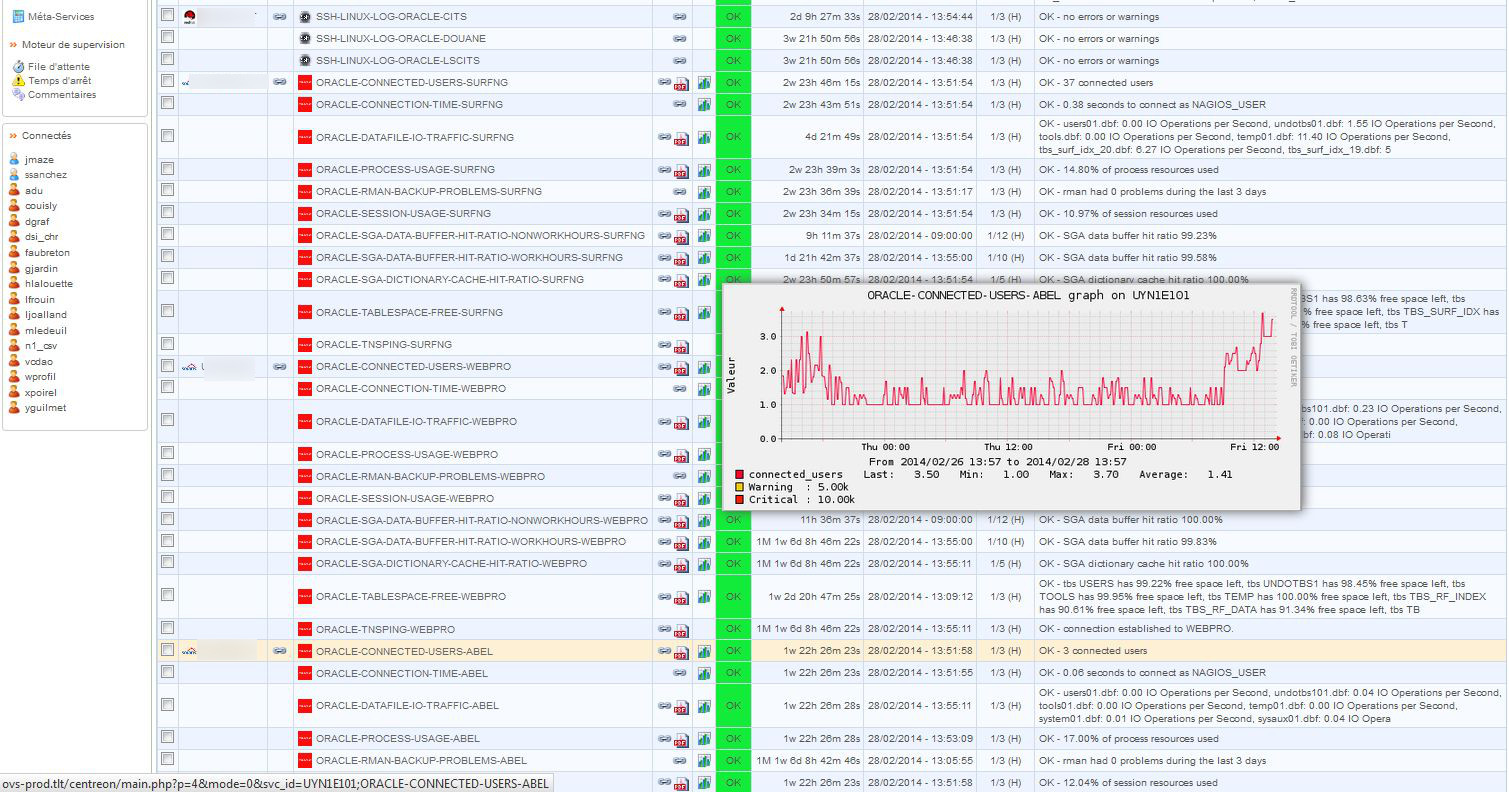Open Commentaires in sidebar

click(x=62, y=95)
